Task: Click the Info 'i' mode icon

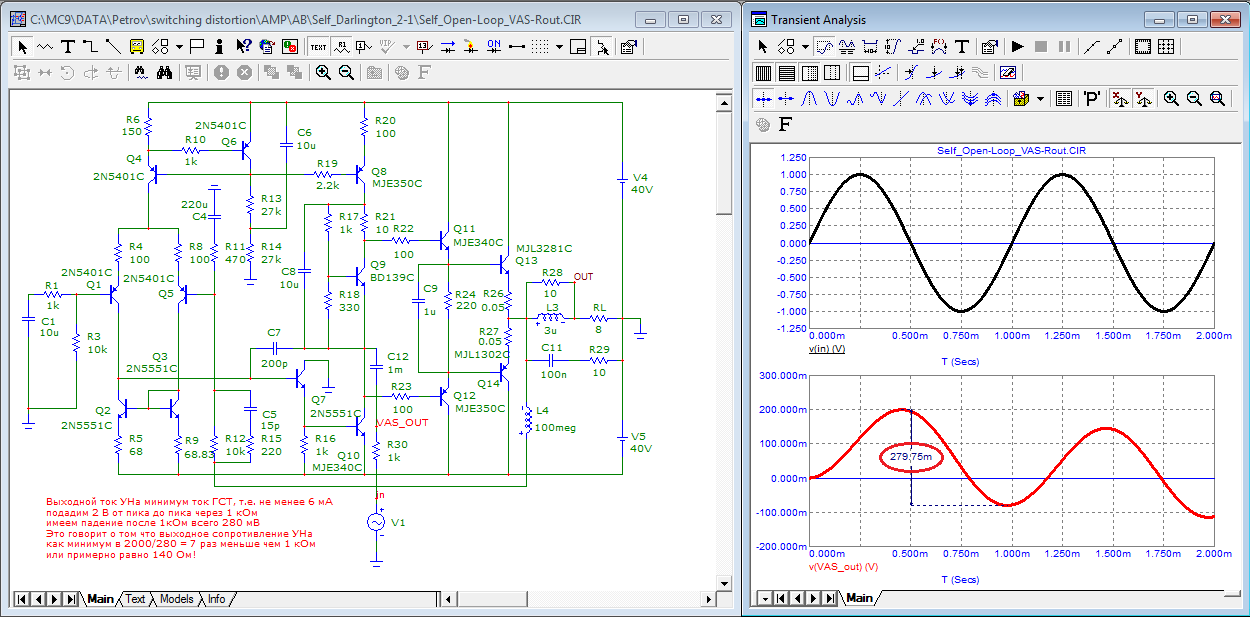Action: click(219, 46)
